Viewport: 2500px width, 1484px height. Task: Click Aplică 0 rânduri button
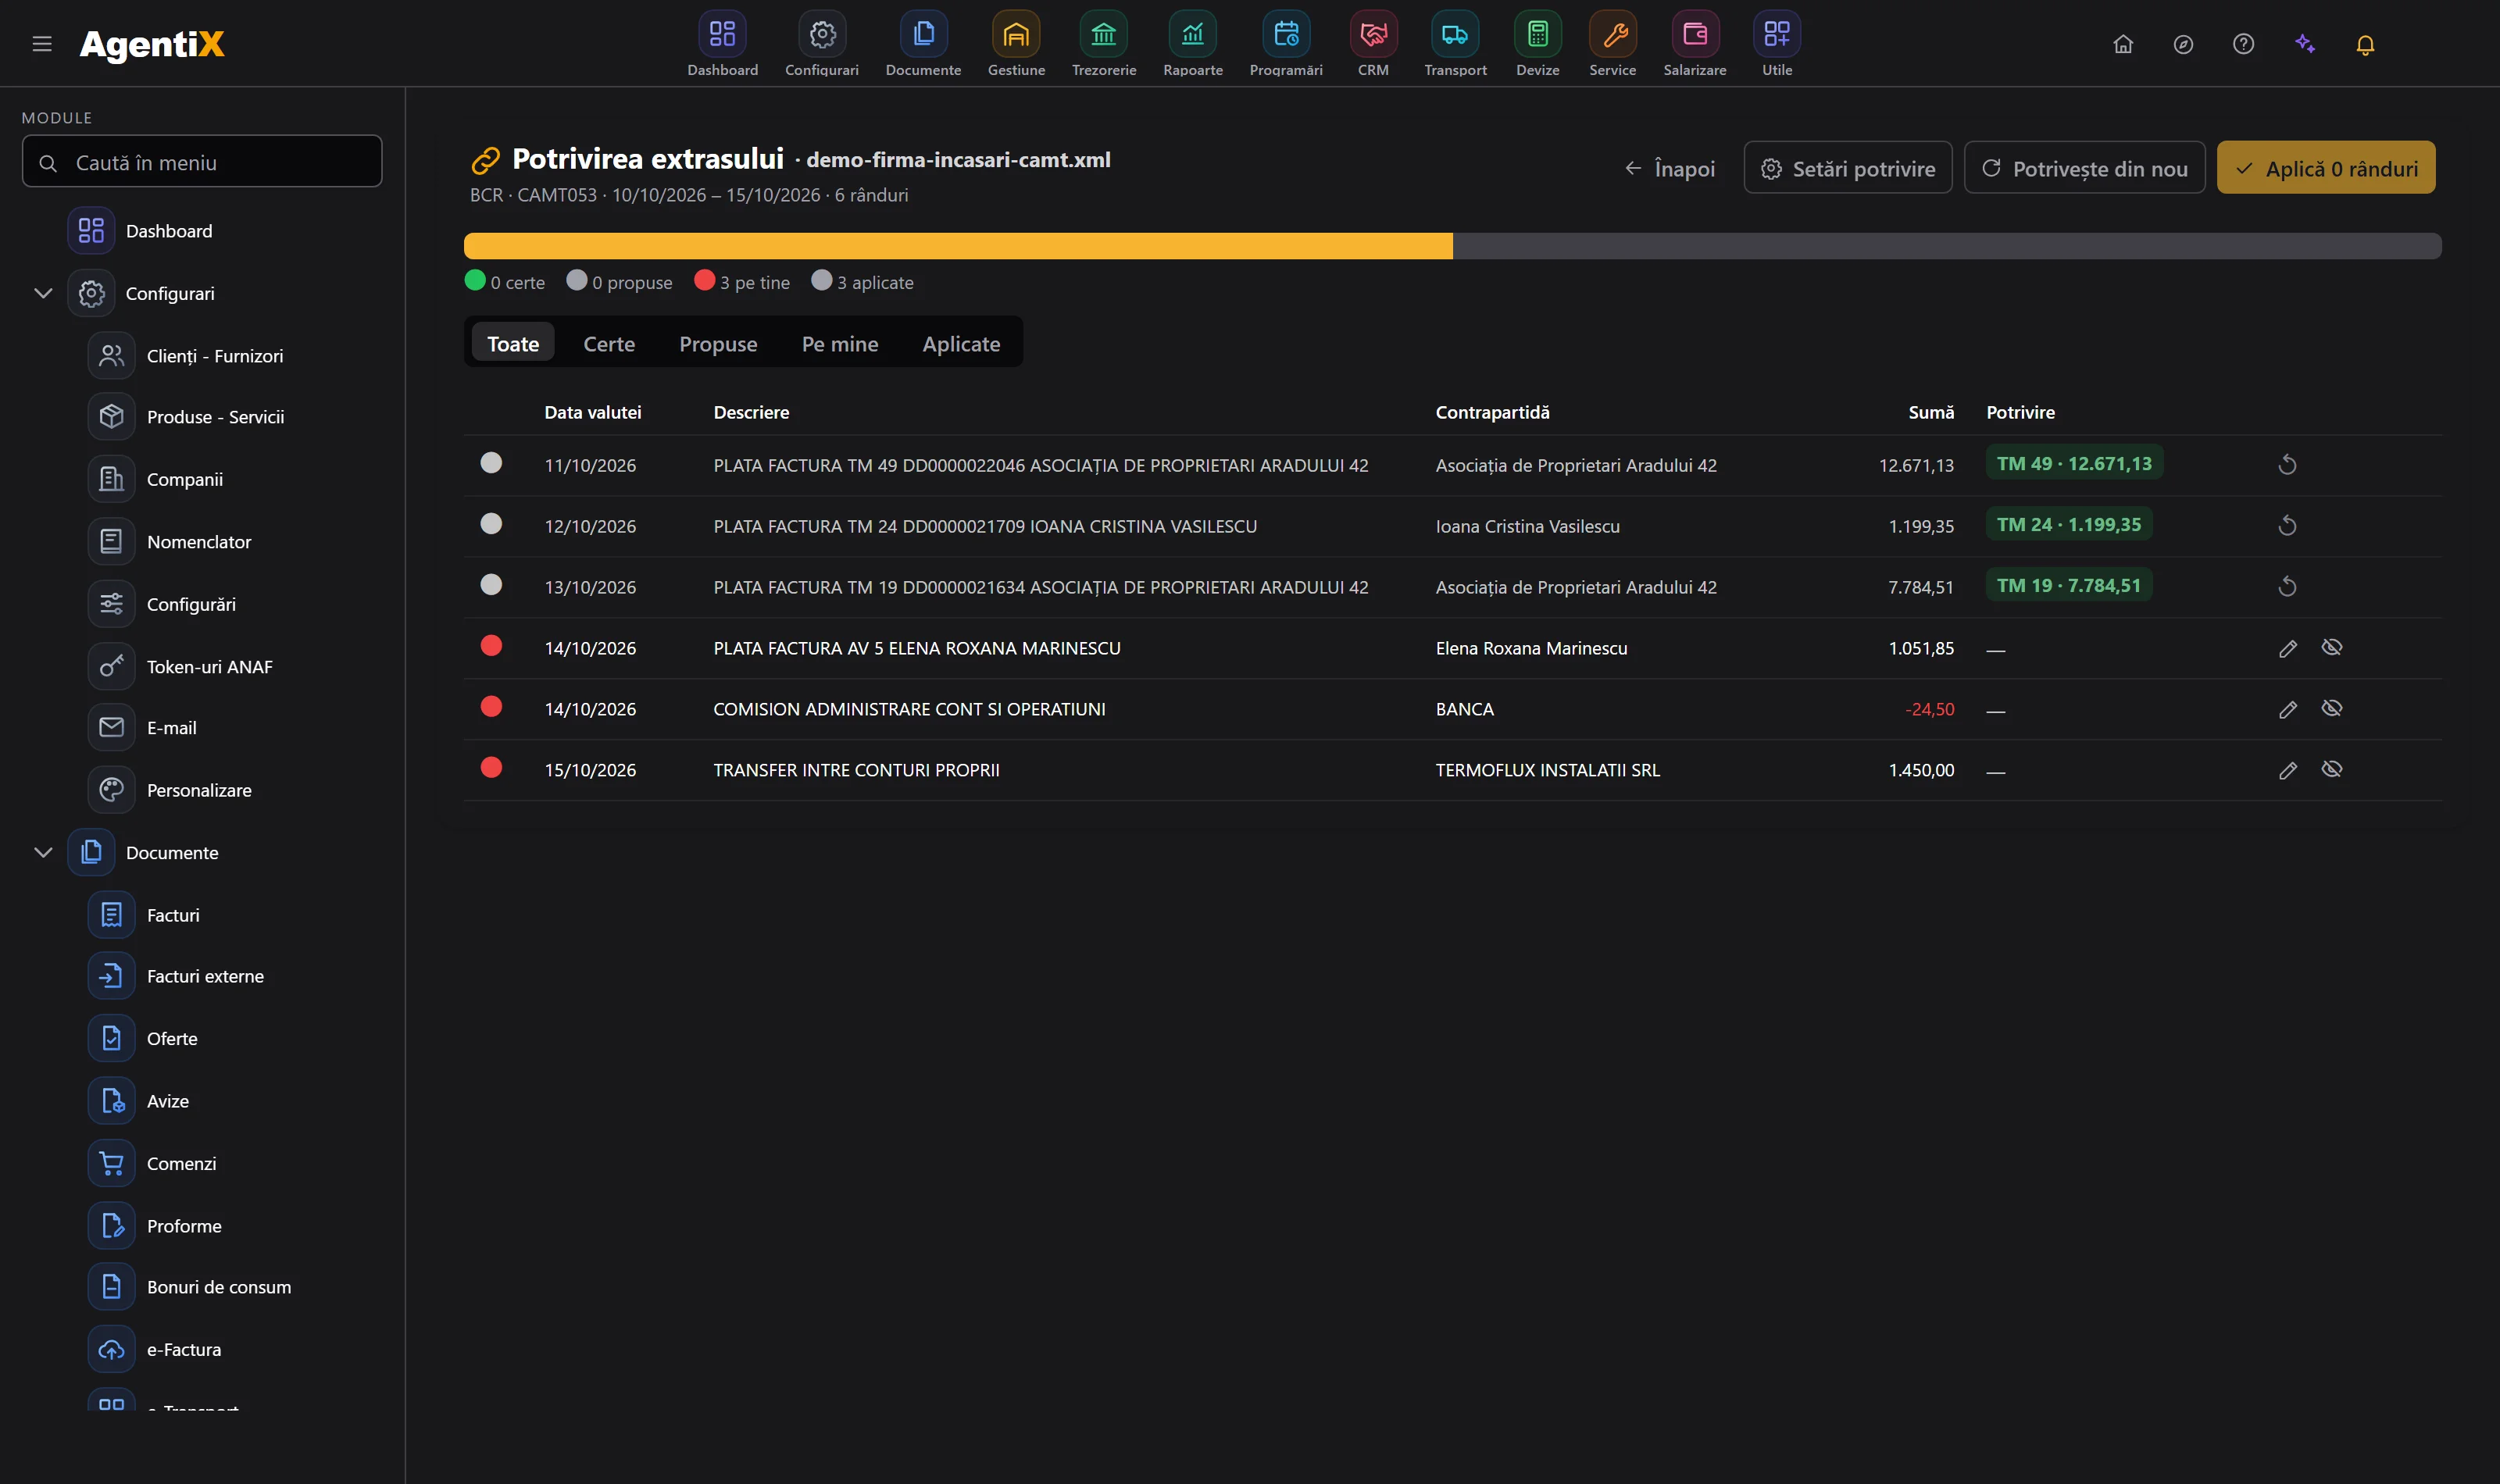coord(2325,168)
